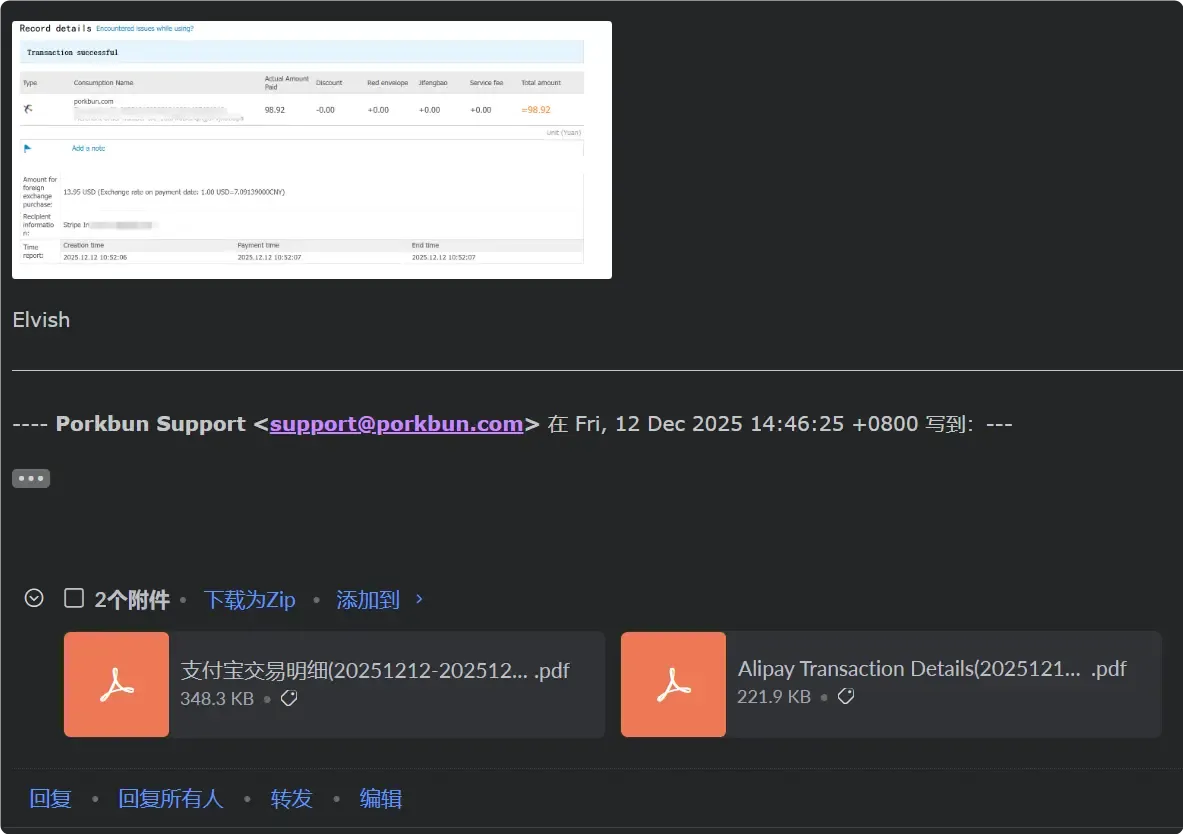Click the tag icon beside 348.3 KB
The height and width of the screenshot is (834, 1183).
tap(289, 698)
